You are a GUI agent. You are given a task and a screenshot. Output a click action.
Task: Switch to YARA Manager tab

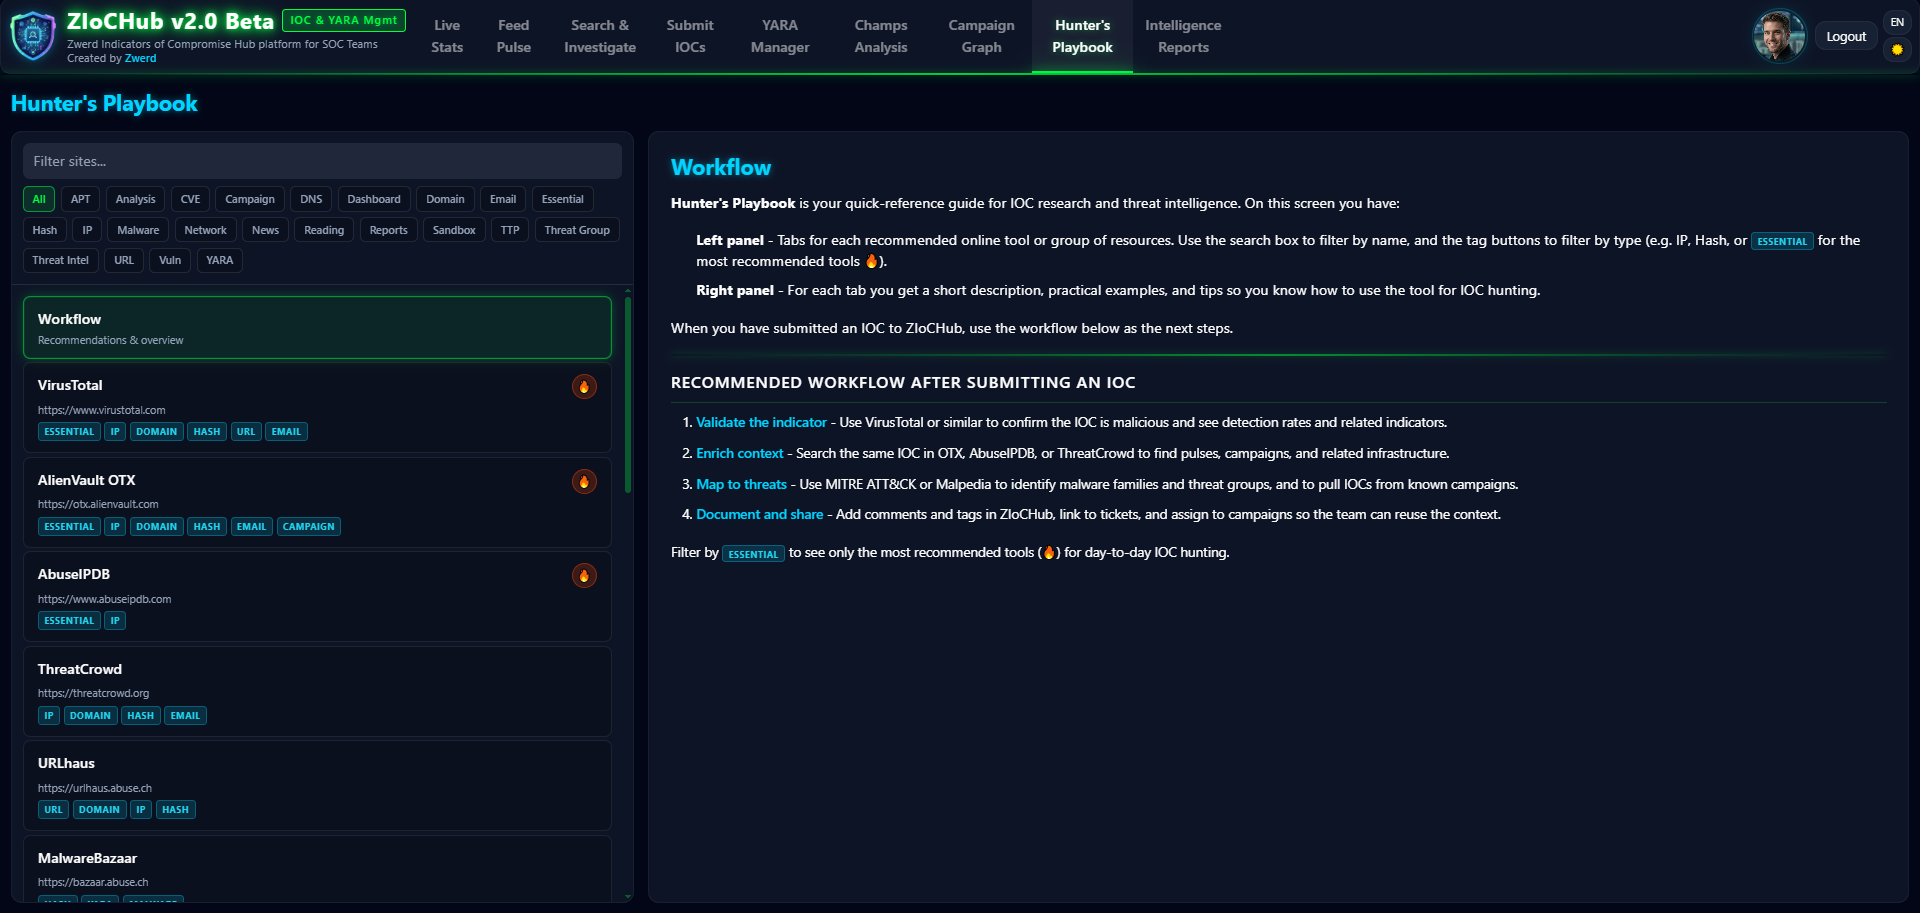coord(779,36)
